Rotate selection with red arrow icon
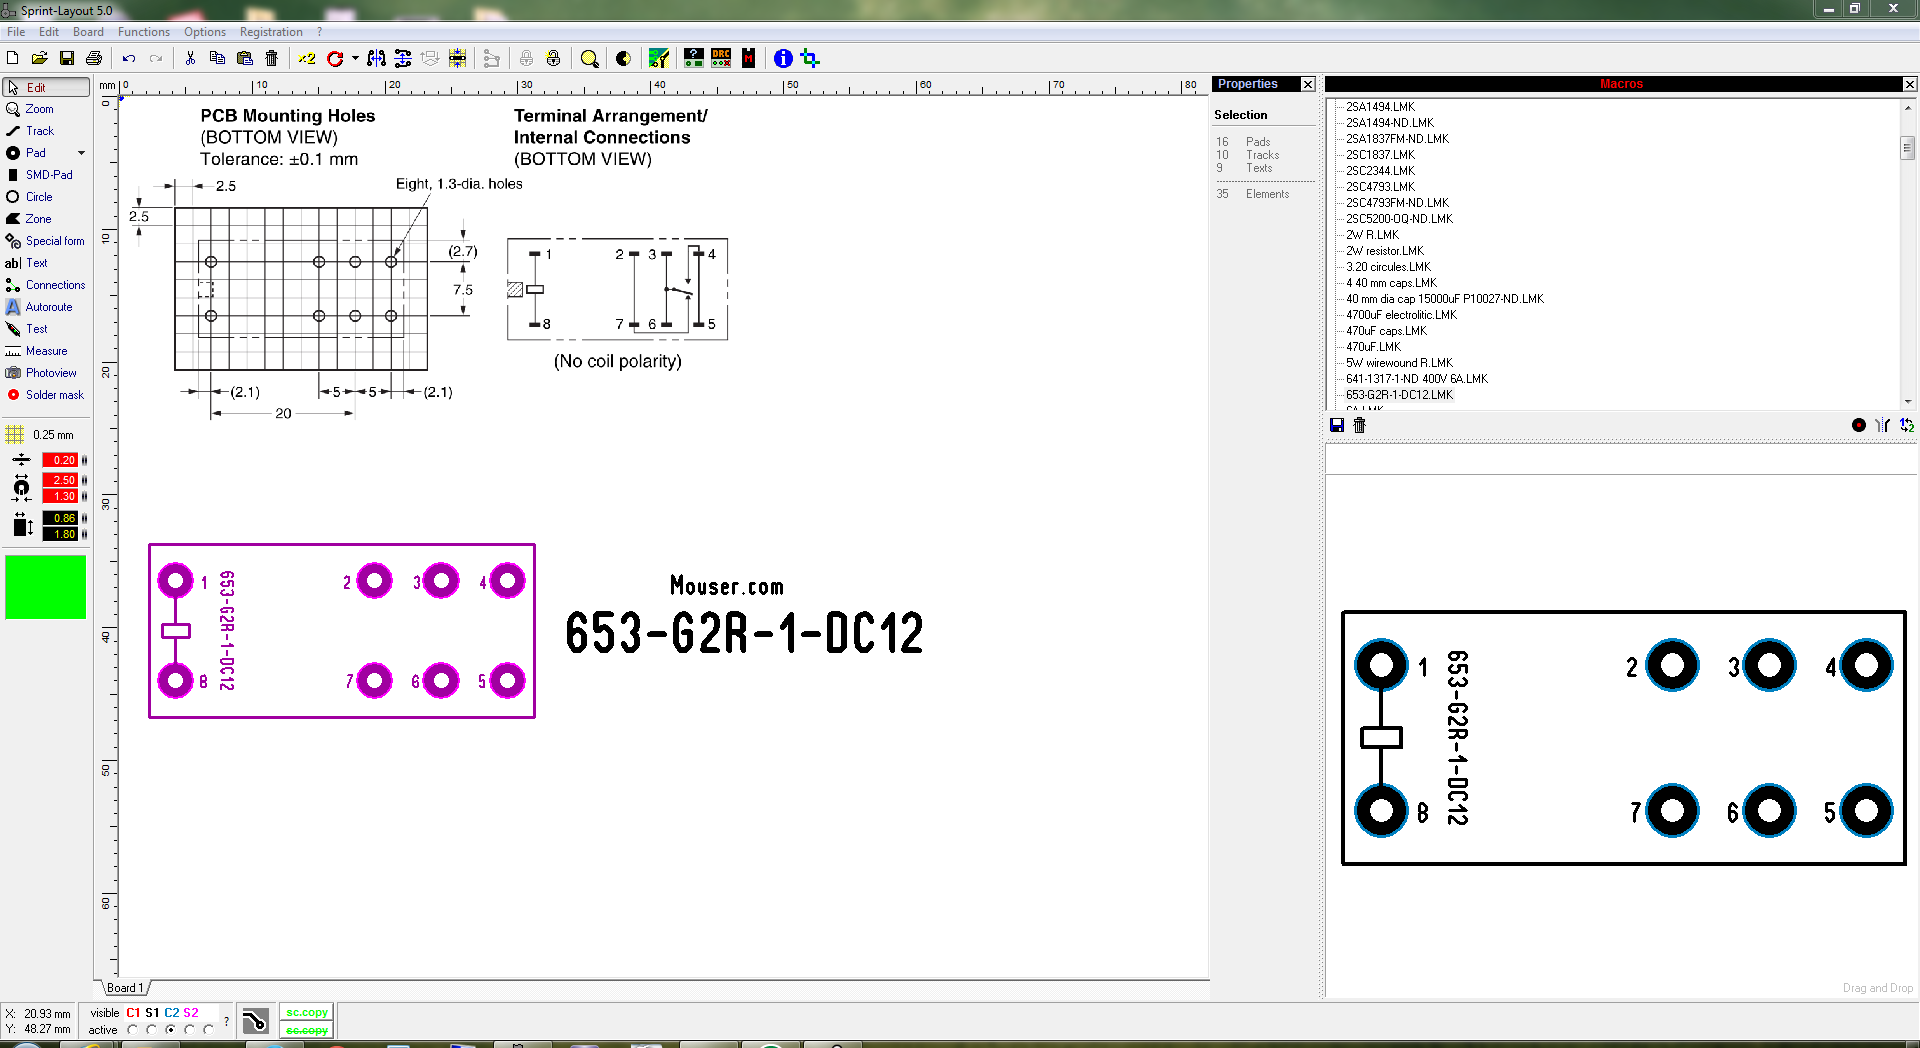Viewport: 1920px width, 1048px height. [x=335, y=59]
